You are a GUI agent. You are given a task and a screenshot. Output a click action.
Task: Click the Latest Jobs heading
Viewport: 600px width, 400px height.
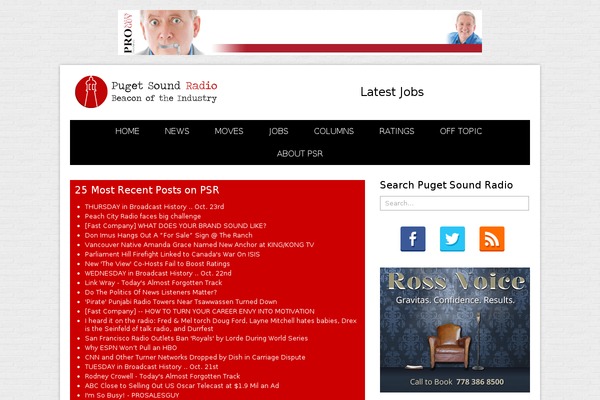coord(392,92)
